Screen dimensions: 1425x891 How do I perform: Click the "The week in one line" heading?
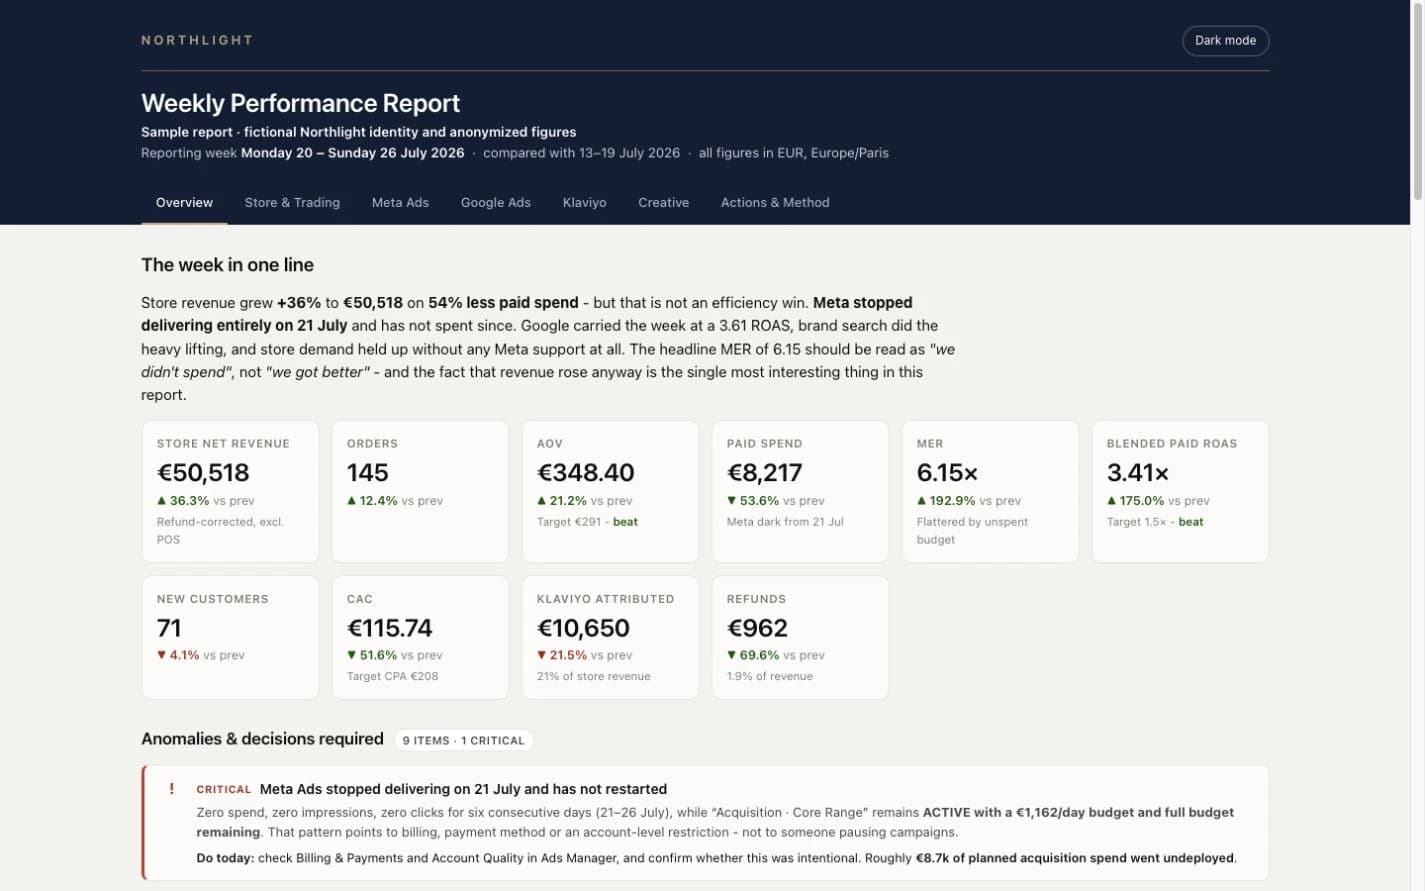pos(227,265)
